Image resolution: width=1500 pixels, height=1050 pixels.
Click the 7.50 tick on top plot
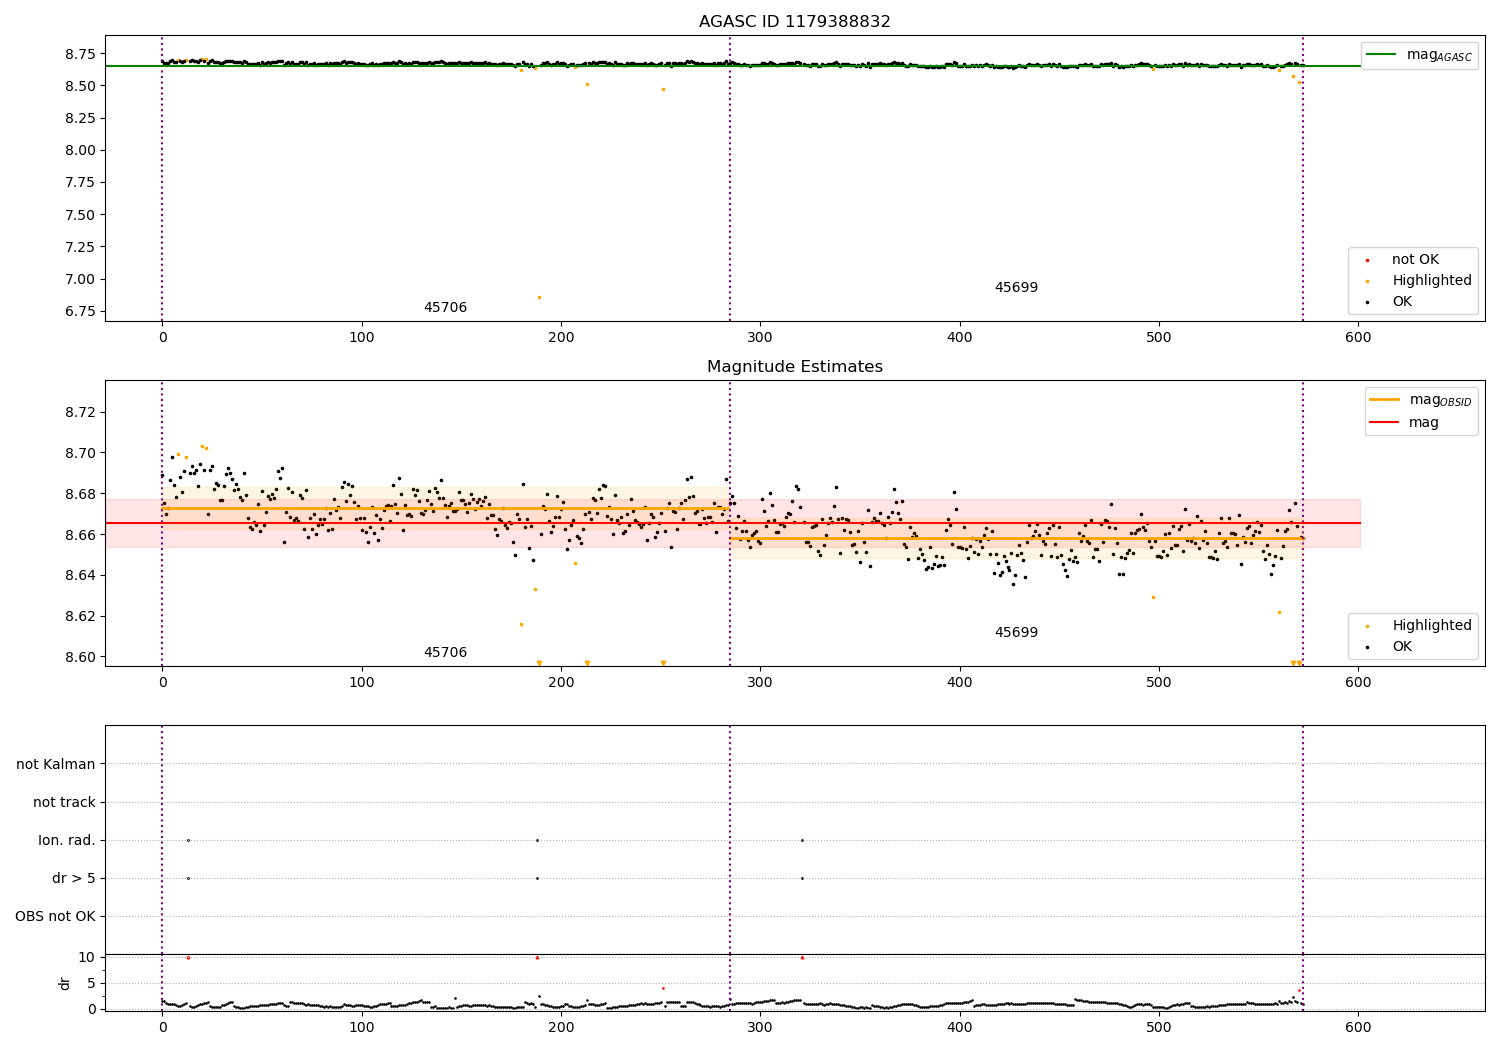pyautogui.click(x=79, y=215)
